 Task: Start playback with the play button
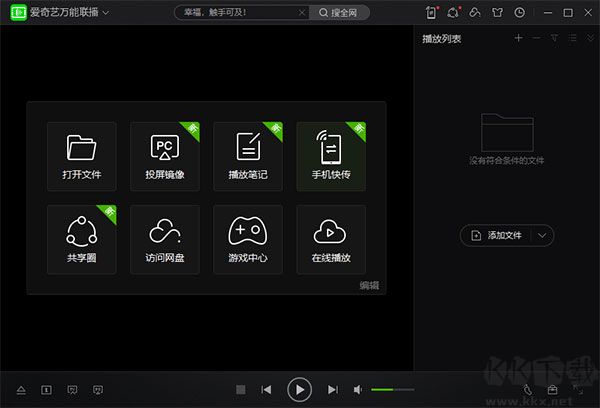tap(299, 390)
